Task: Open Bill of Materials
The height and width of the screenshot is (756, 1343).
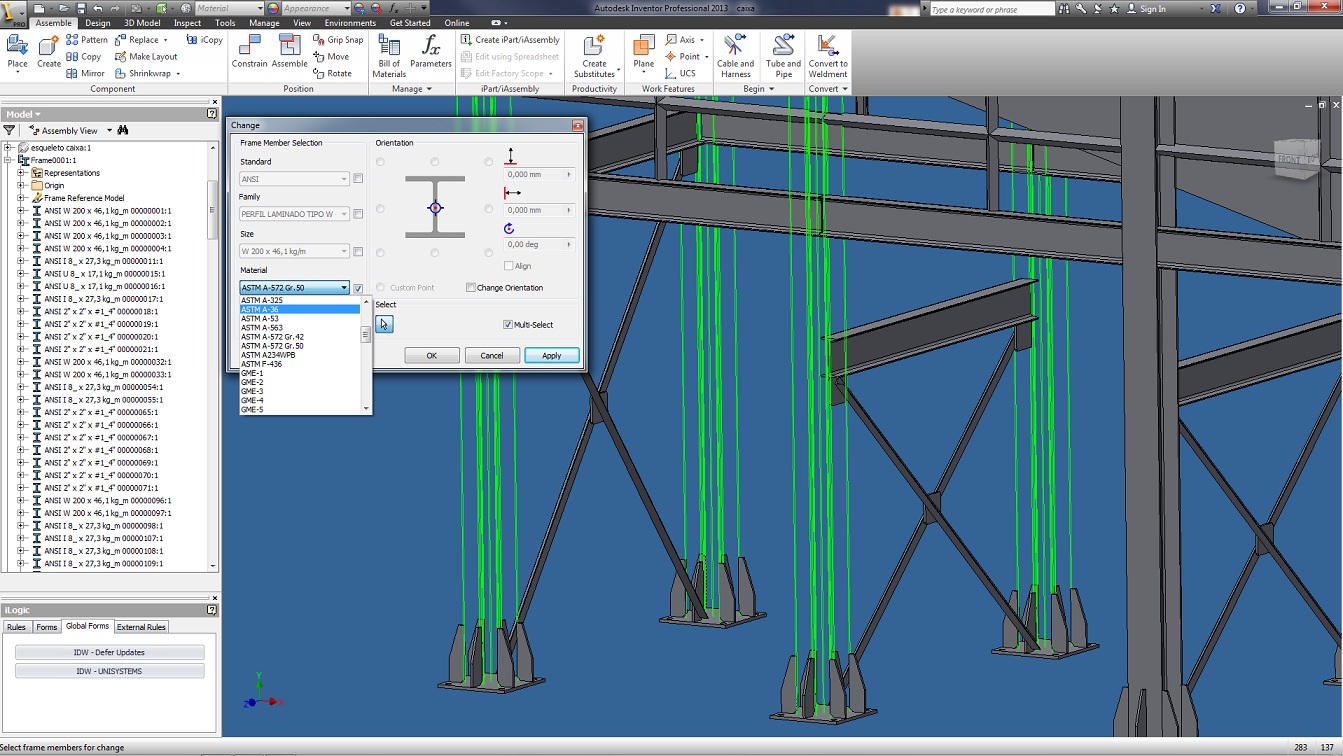Action: coord(389,56)
